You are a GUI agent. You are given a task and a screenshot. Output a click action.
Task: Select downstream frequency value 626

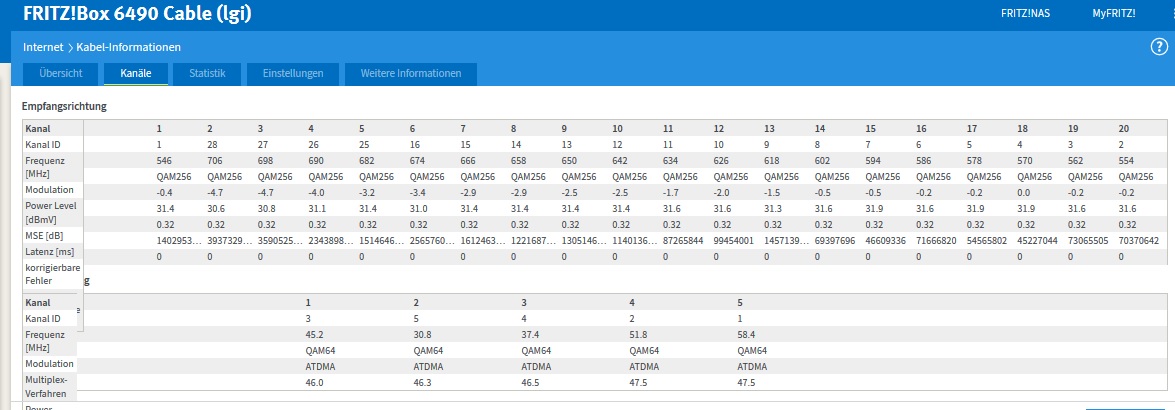point(722,160)
